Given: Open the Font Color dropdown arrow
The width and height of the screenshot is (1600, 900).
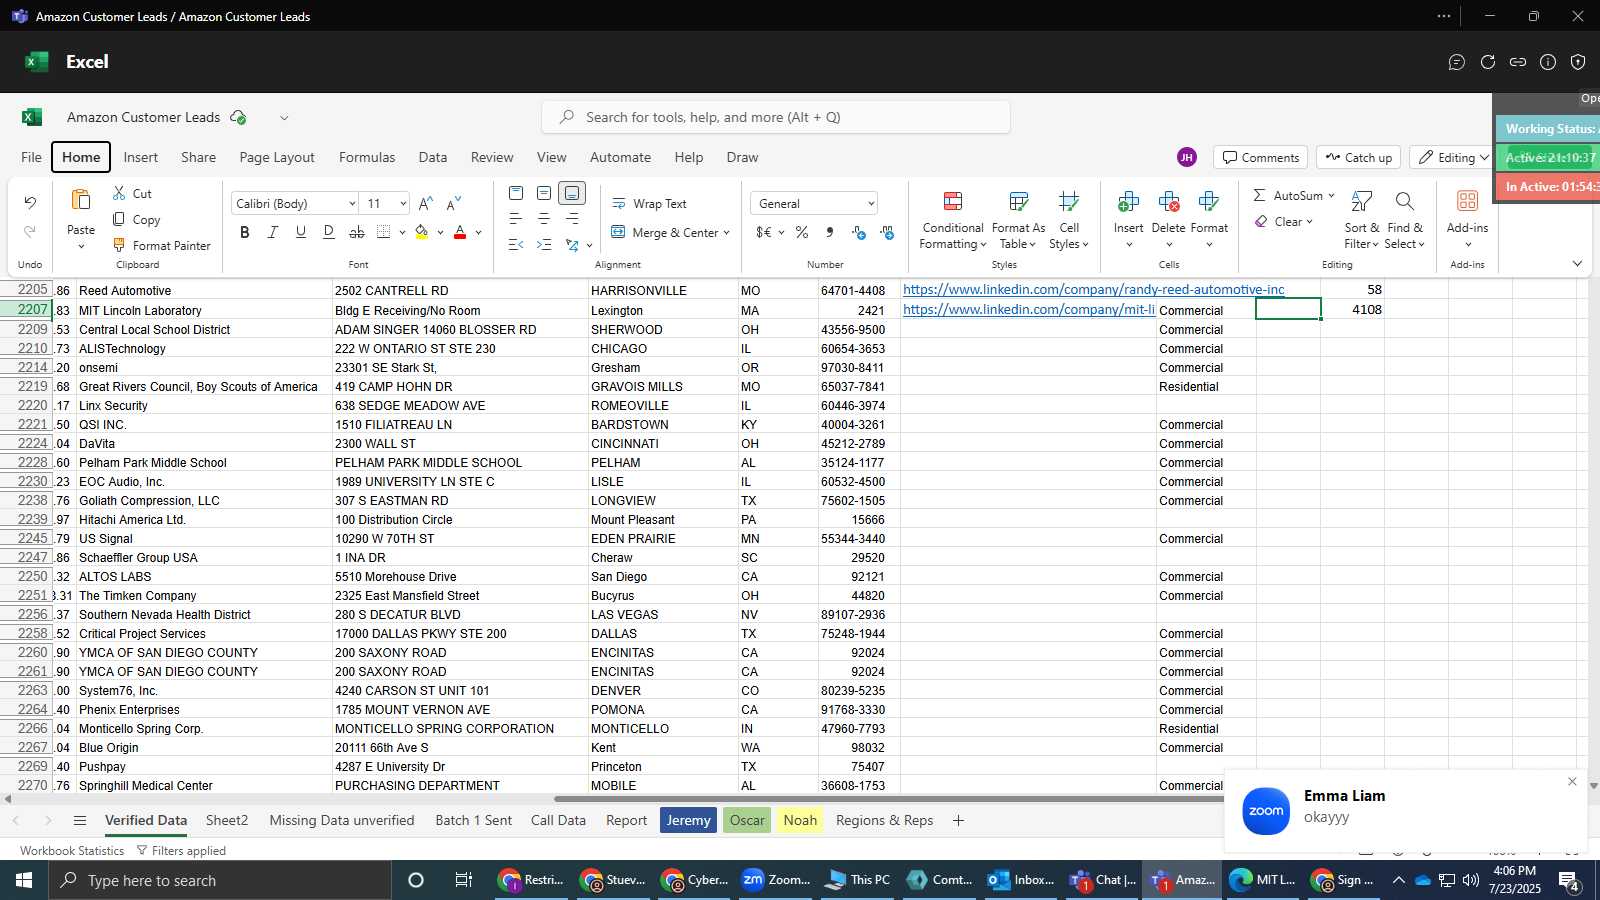Looking at the screenshot, I should [478, 232].
